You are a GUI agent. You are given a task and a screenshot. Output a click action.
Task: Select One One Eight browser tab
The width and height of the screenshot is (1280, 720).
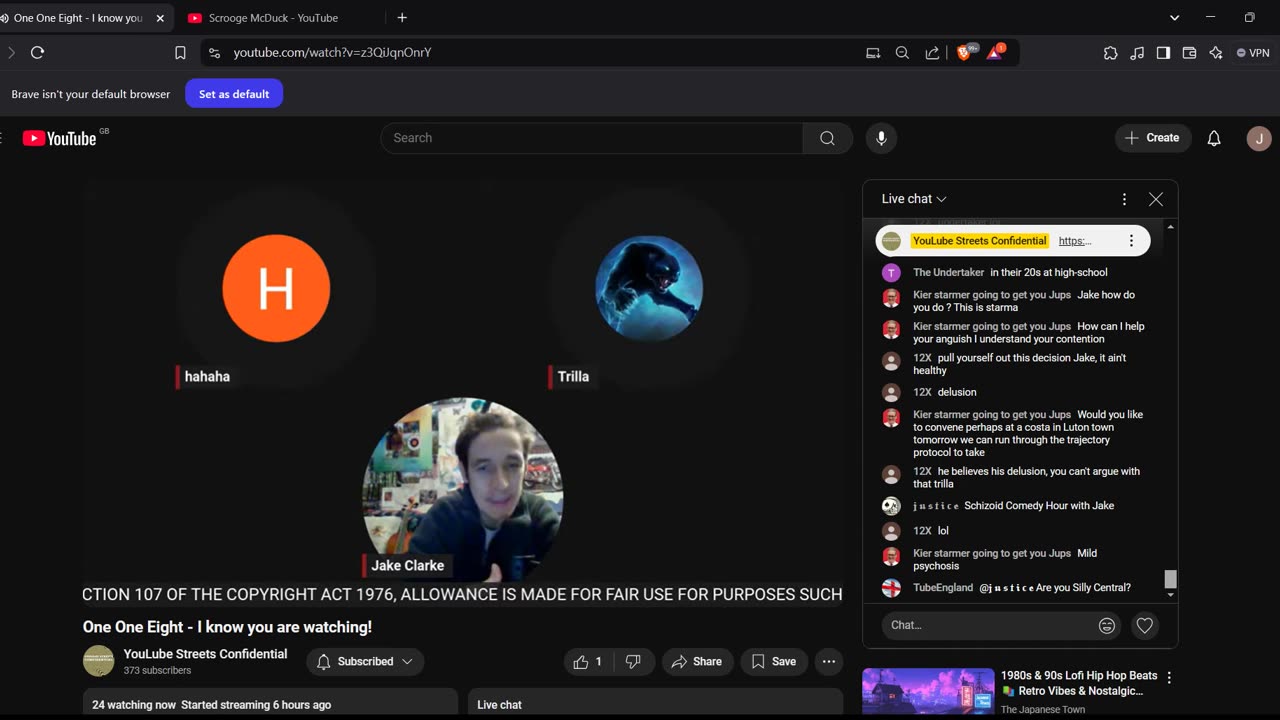point(77,18)
